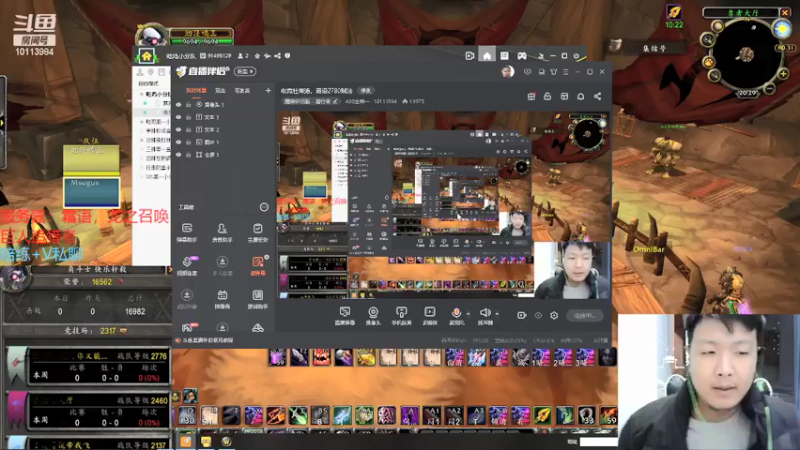This screenshot has height=450, width=800.
Task: Open the 房管助手 tool
Action: 222,232
